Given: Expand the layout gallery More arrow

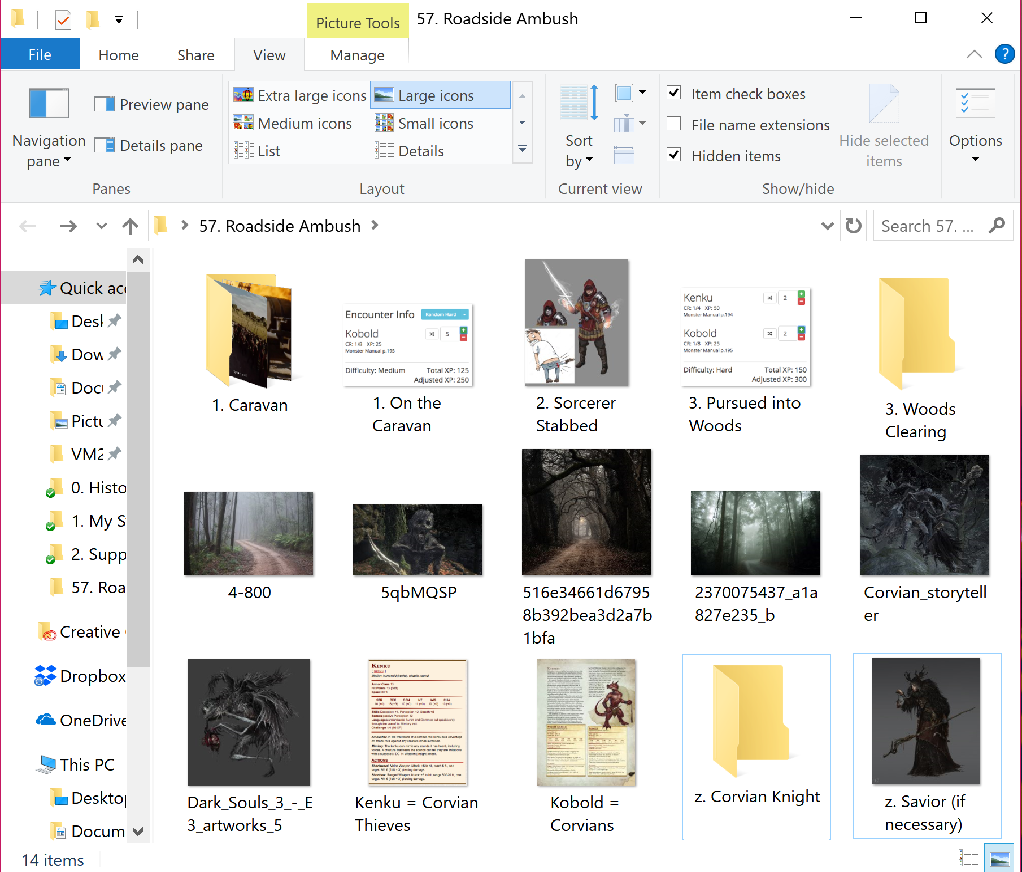Looking at the screenshot, I should (x=522, y=149).
